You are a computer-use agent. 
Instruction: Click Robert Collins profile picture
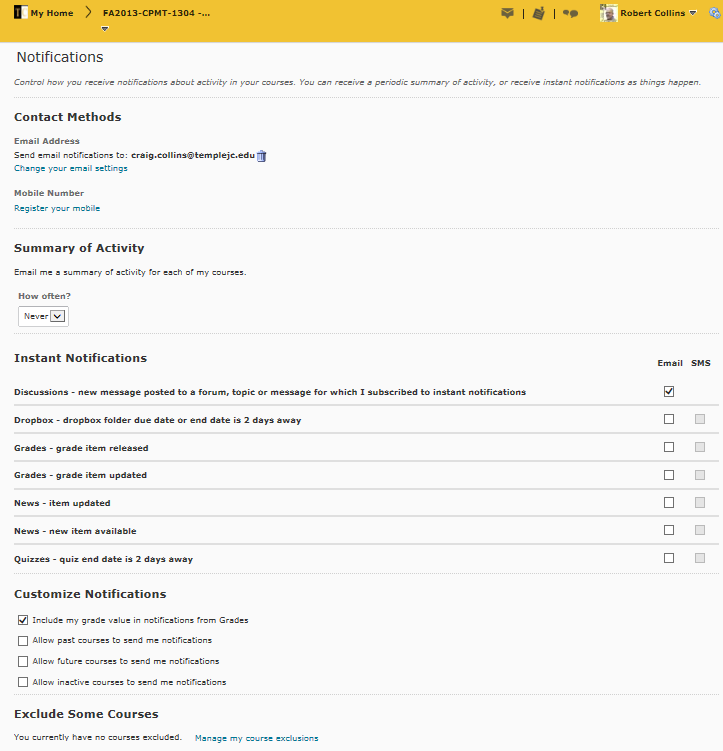(x=609, y=13)
